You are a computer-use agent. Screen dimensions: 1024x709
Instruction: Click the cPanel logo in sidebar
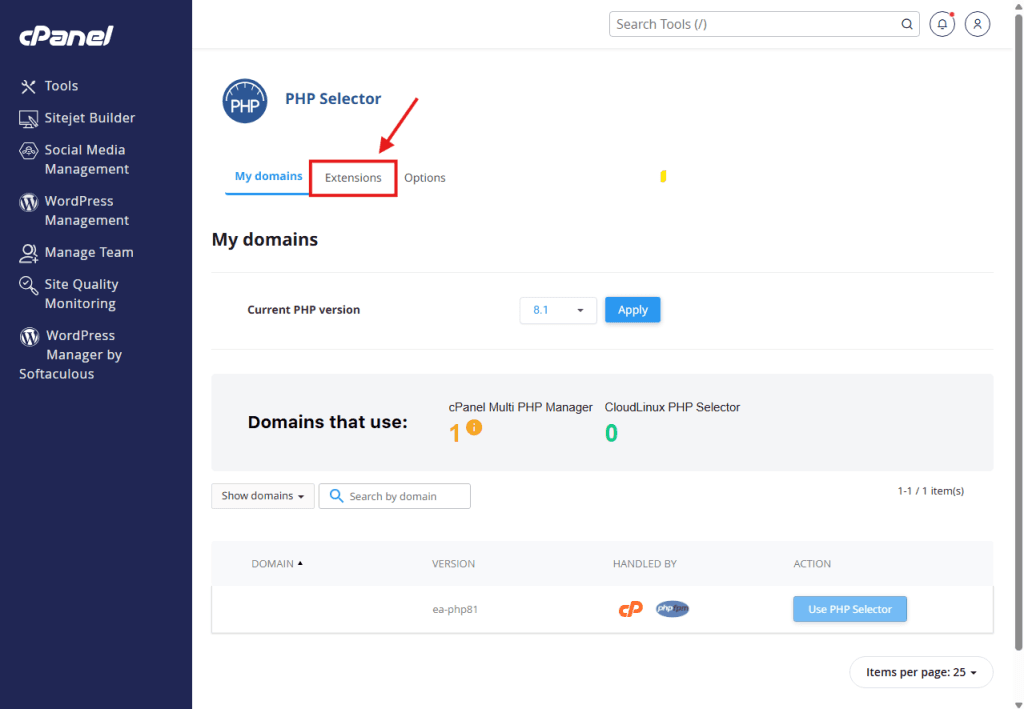pos(66,36)
